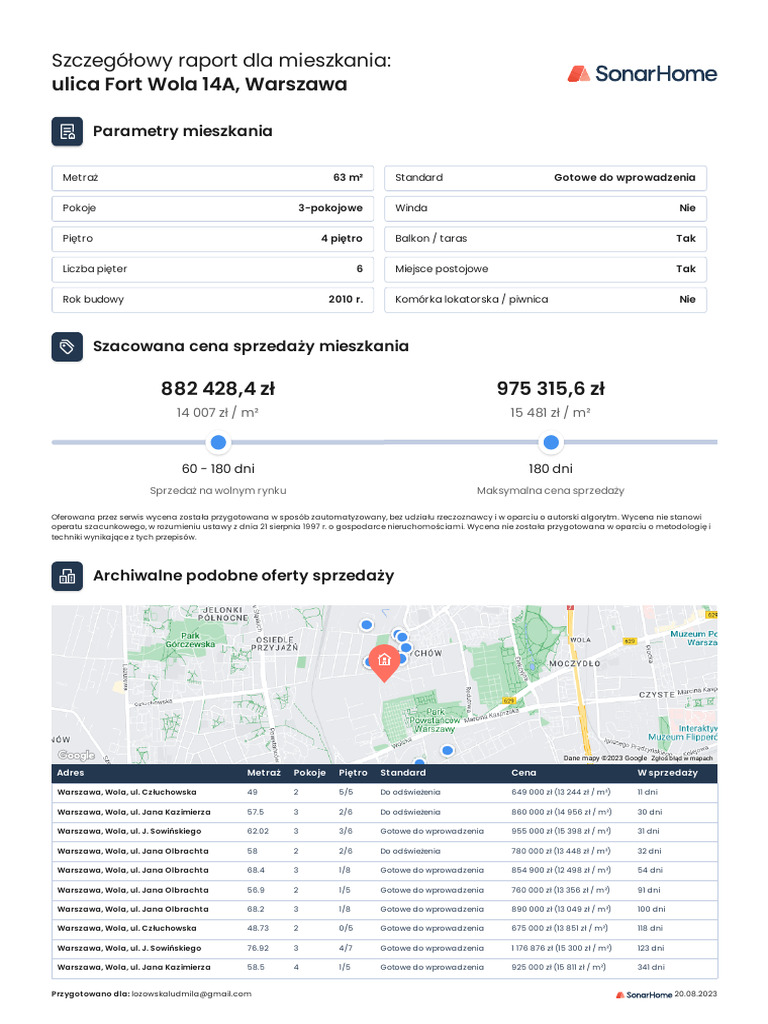
Task: Click the Cena column header in the table
Action: pos(524,773)
